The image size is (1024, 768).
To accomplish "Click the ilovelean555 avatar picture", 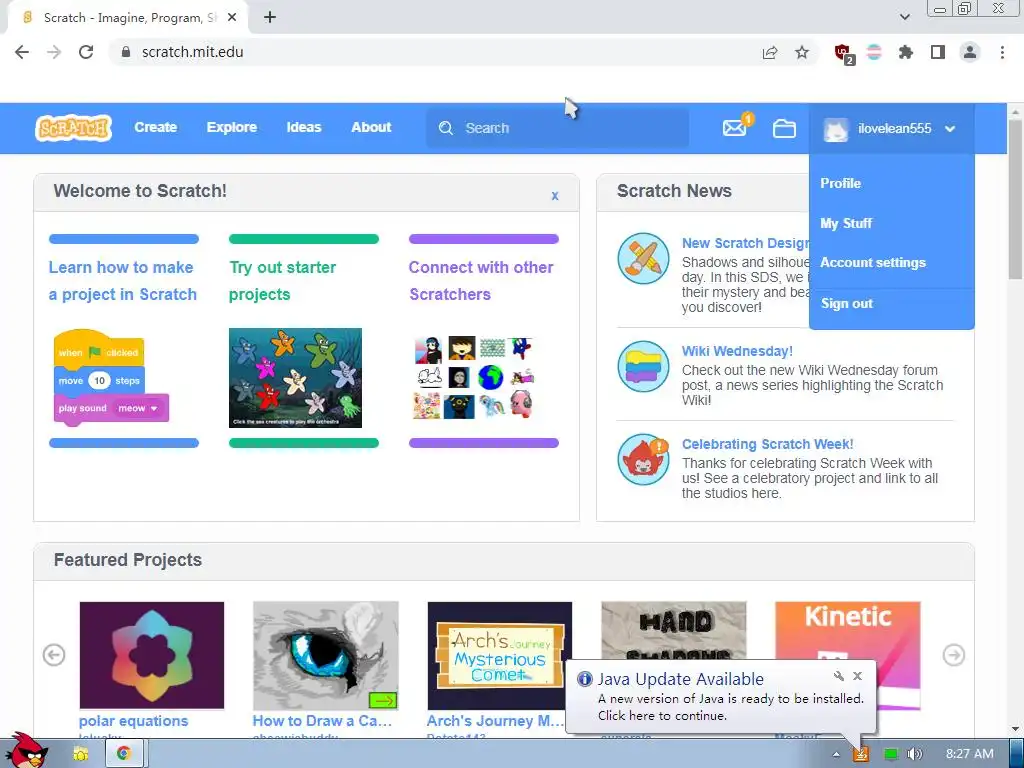I will click(835, 129).
